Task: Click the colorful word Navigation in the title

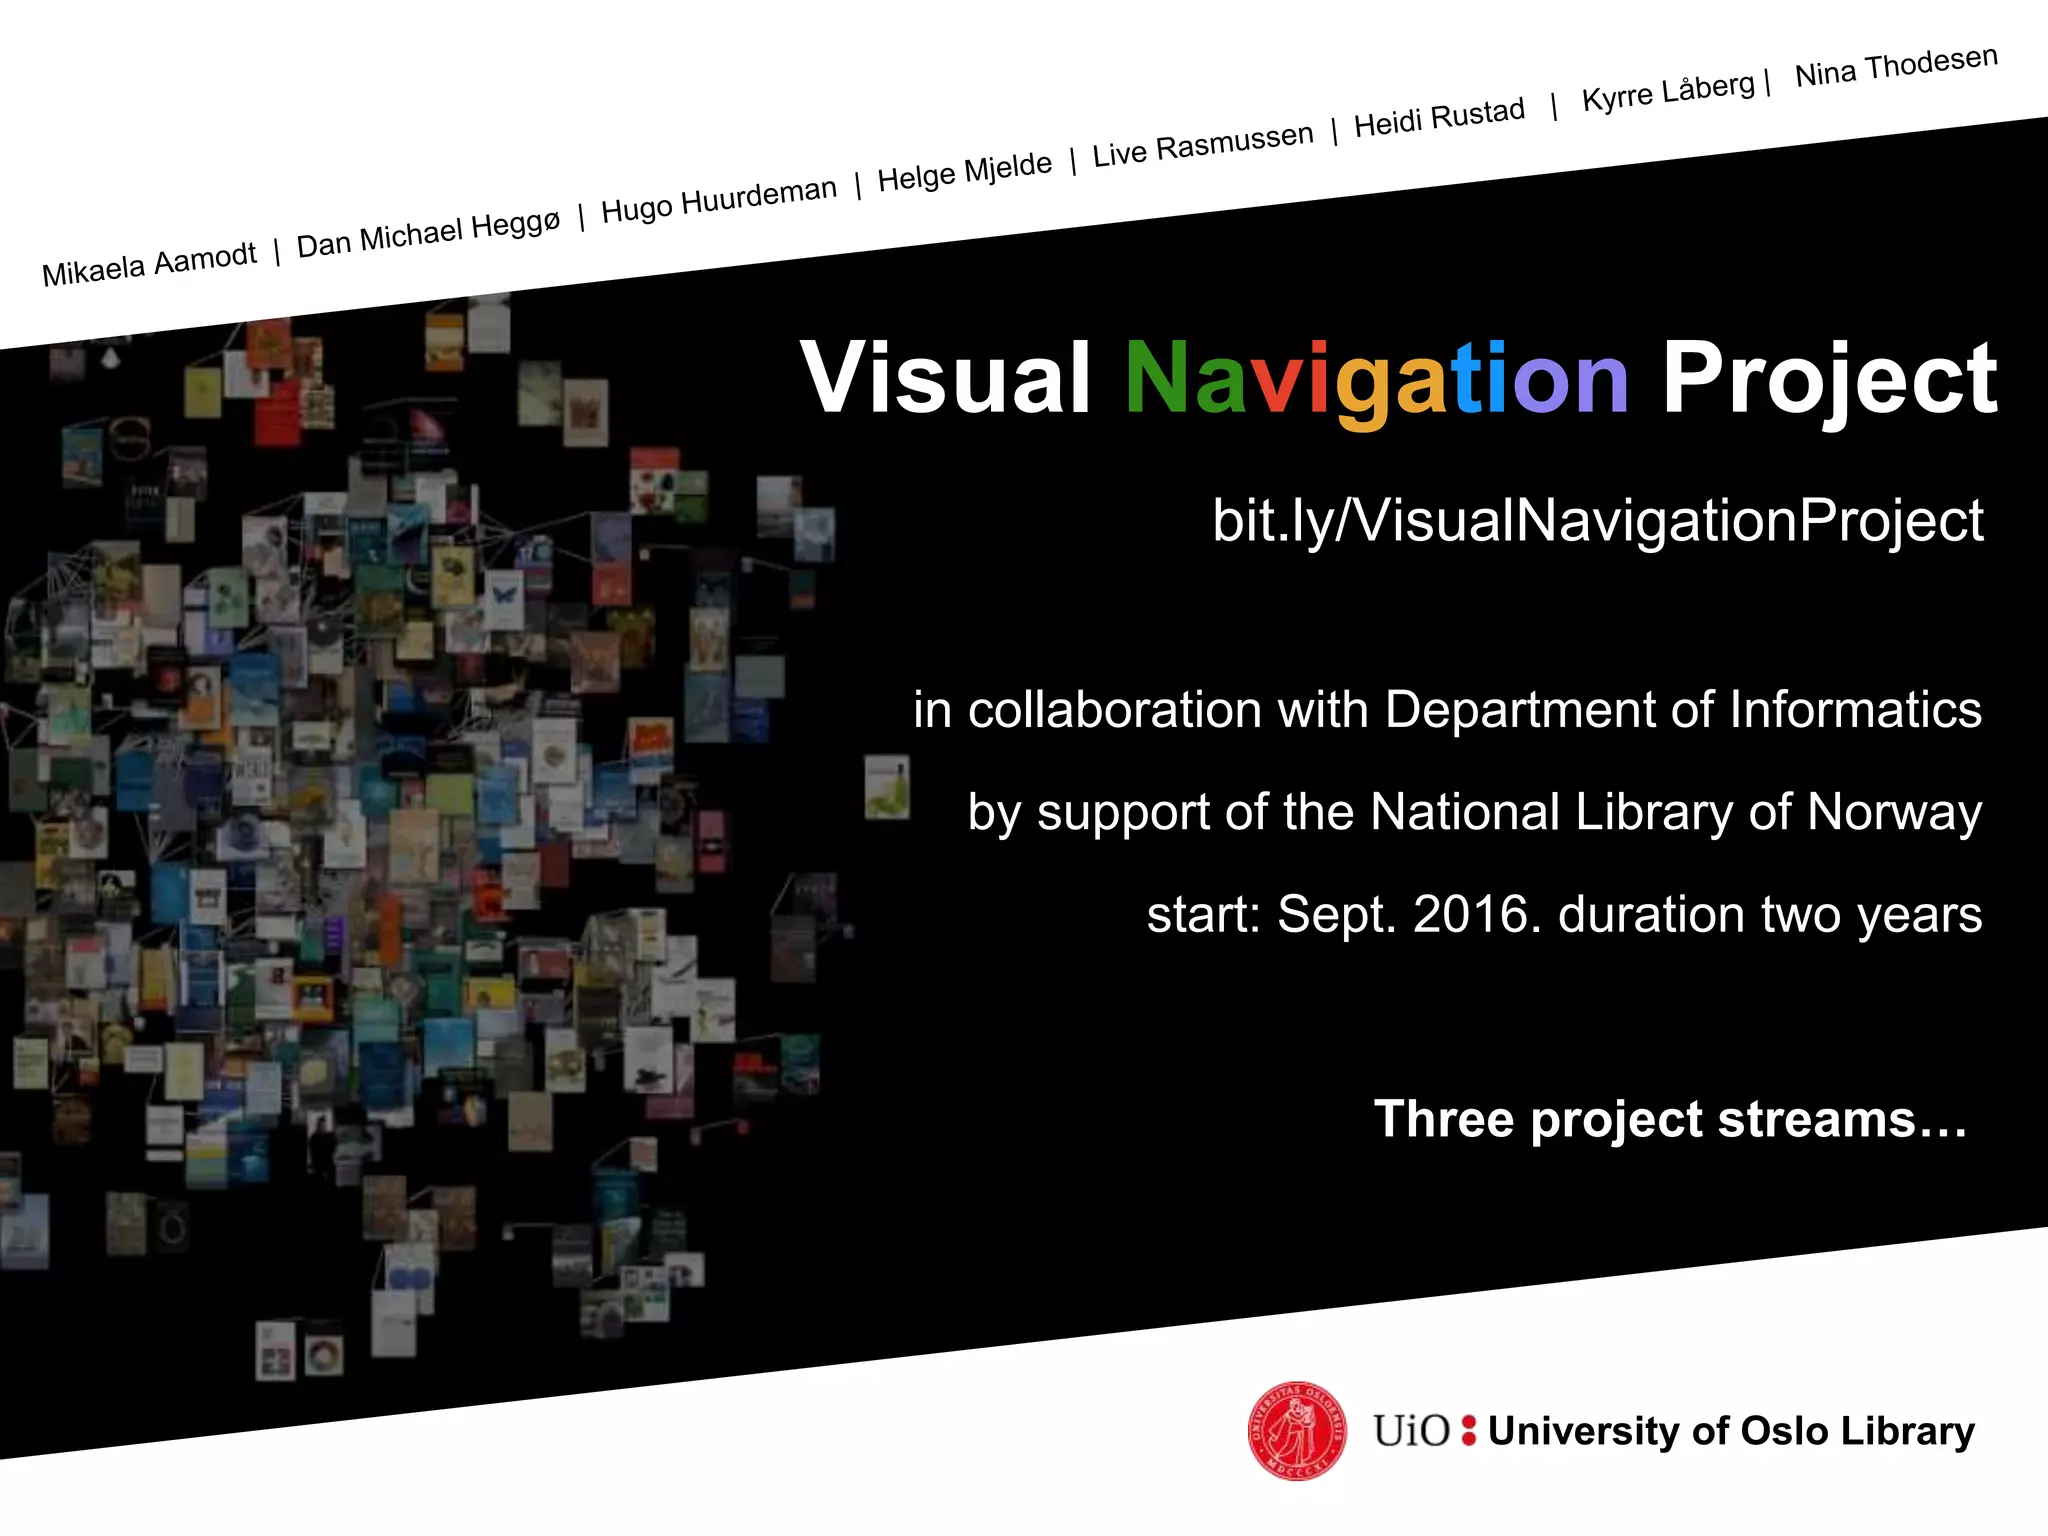Action: pos(1377,379)
